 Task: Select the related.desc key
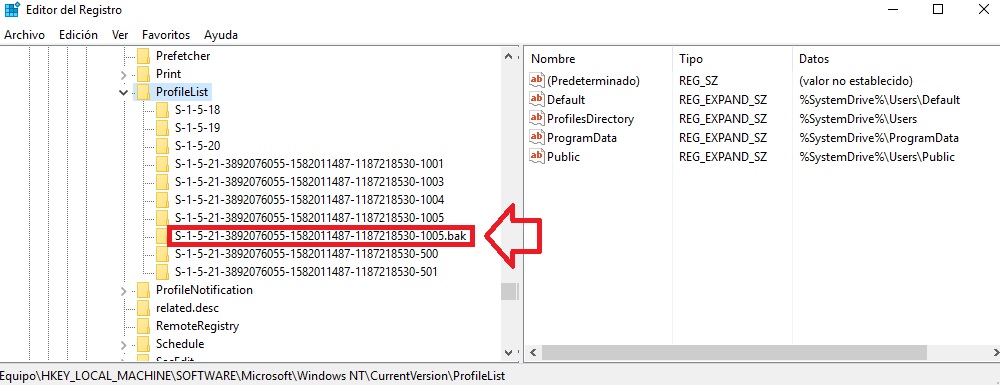point(188,308)
